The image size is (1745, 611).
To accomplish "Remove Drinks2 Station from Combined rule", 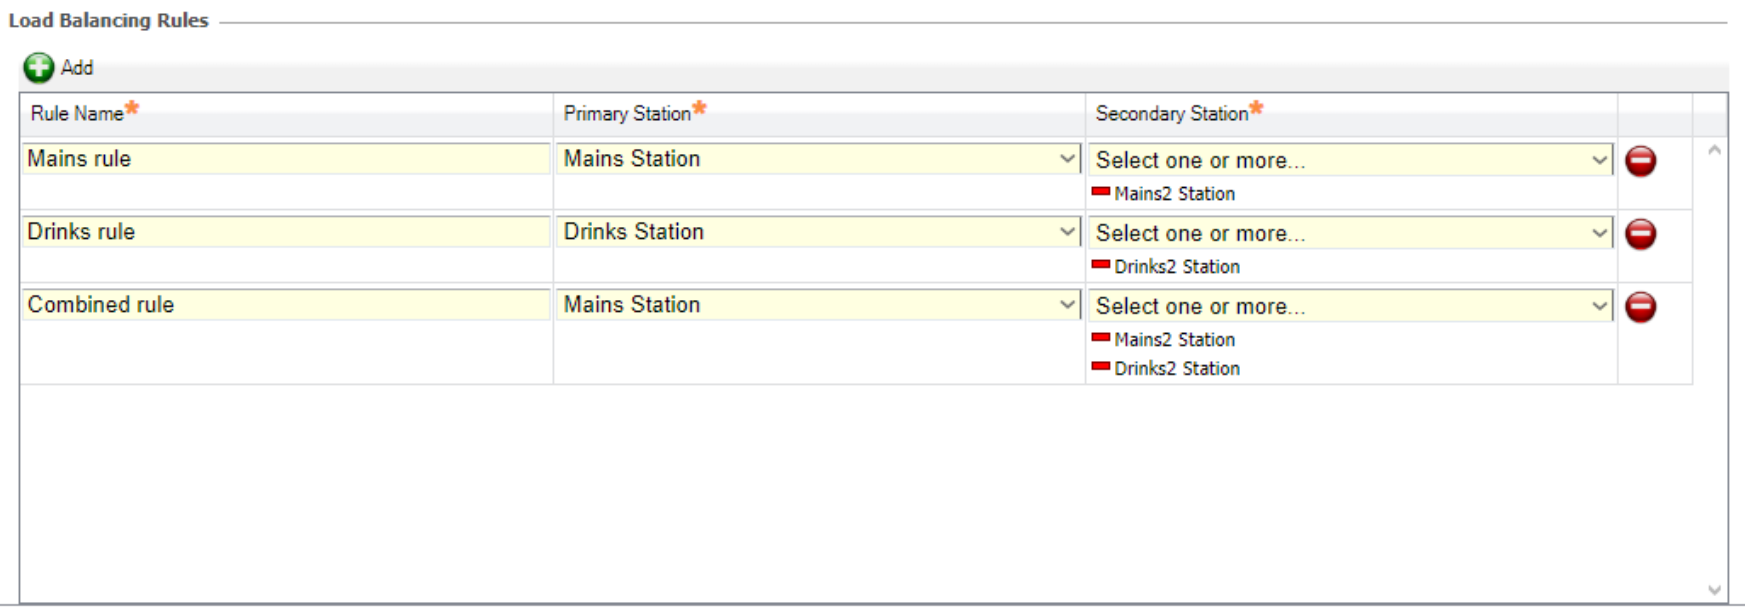I will tap(1101, 367).
